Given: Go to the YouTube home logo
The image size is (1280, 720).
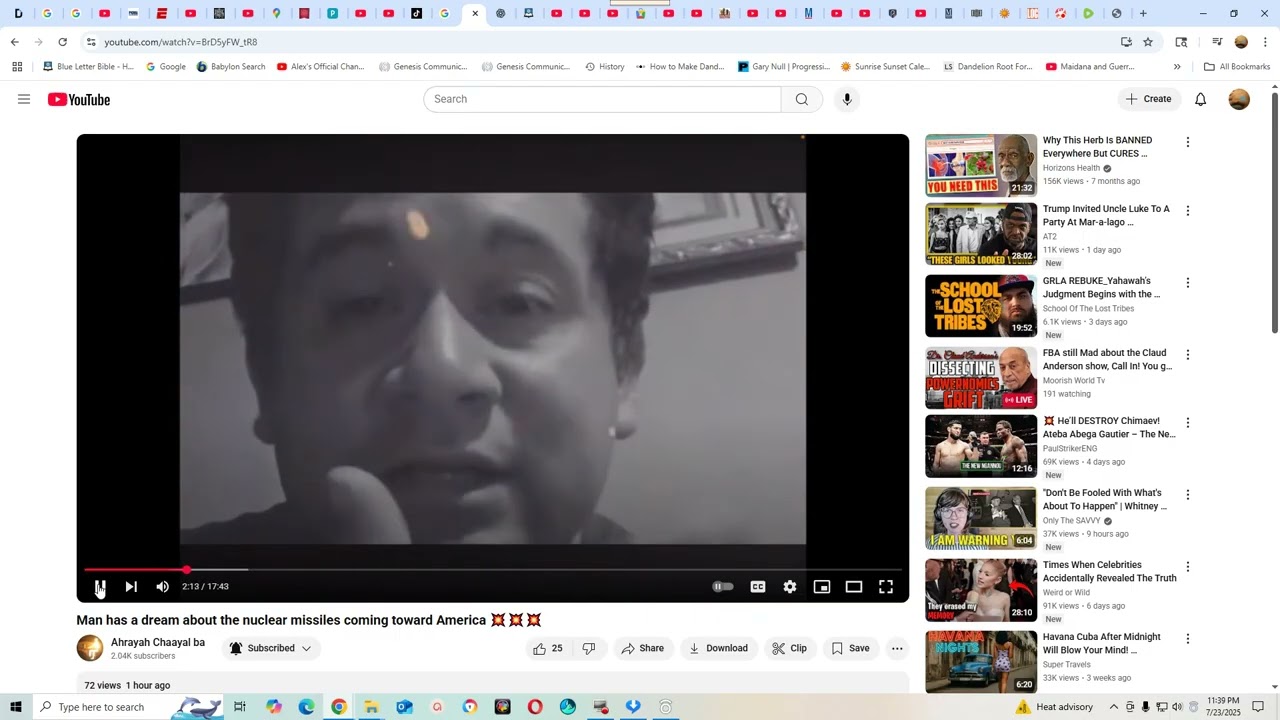Looking at the screenshot, I should 79,99.
